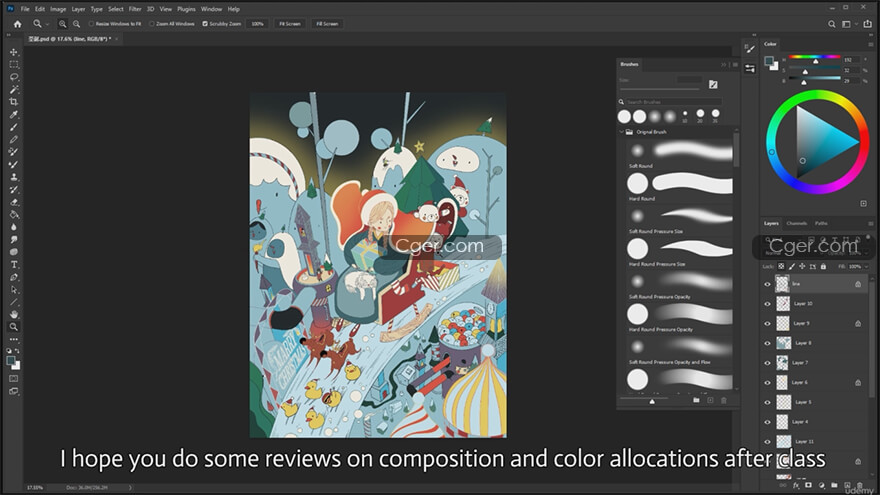Screen dimensions: 880x495
Task: Open the search icon in options bar
Action: (x=832, y=24)
